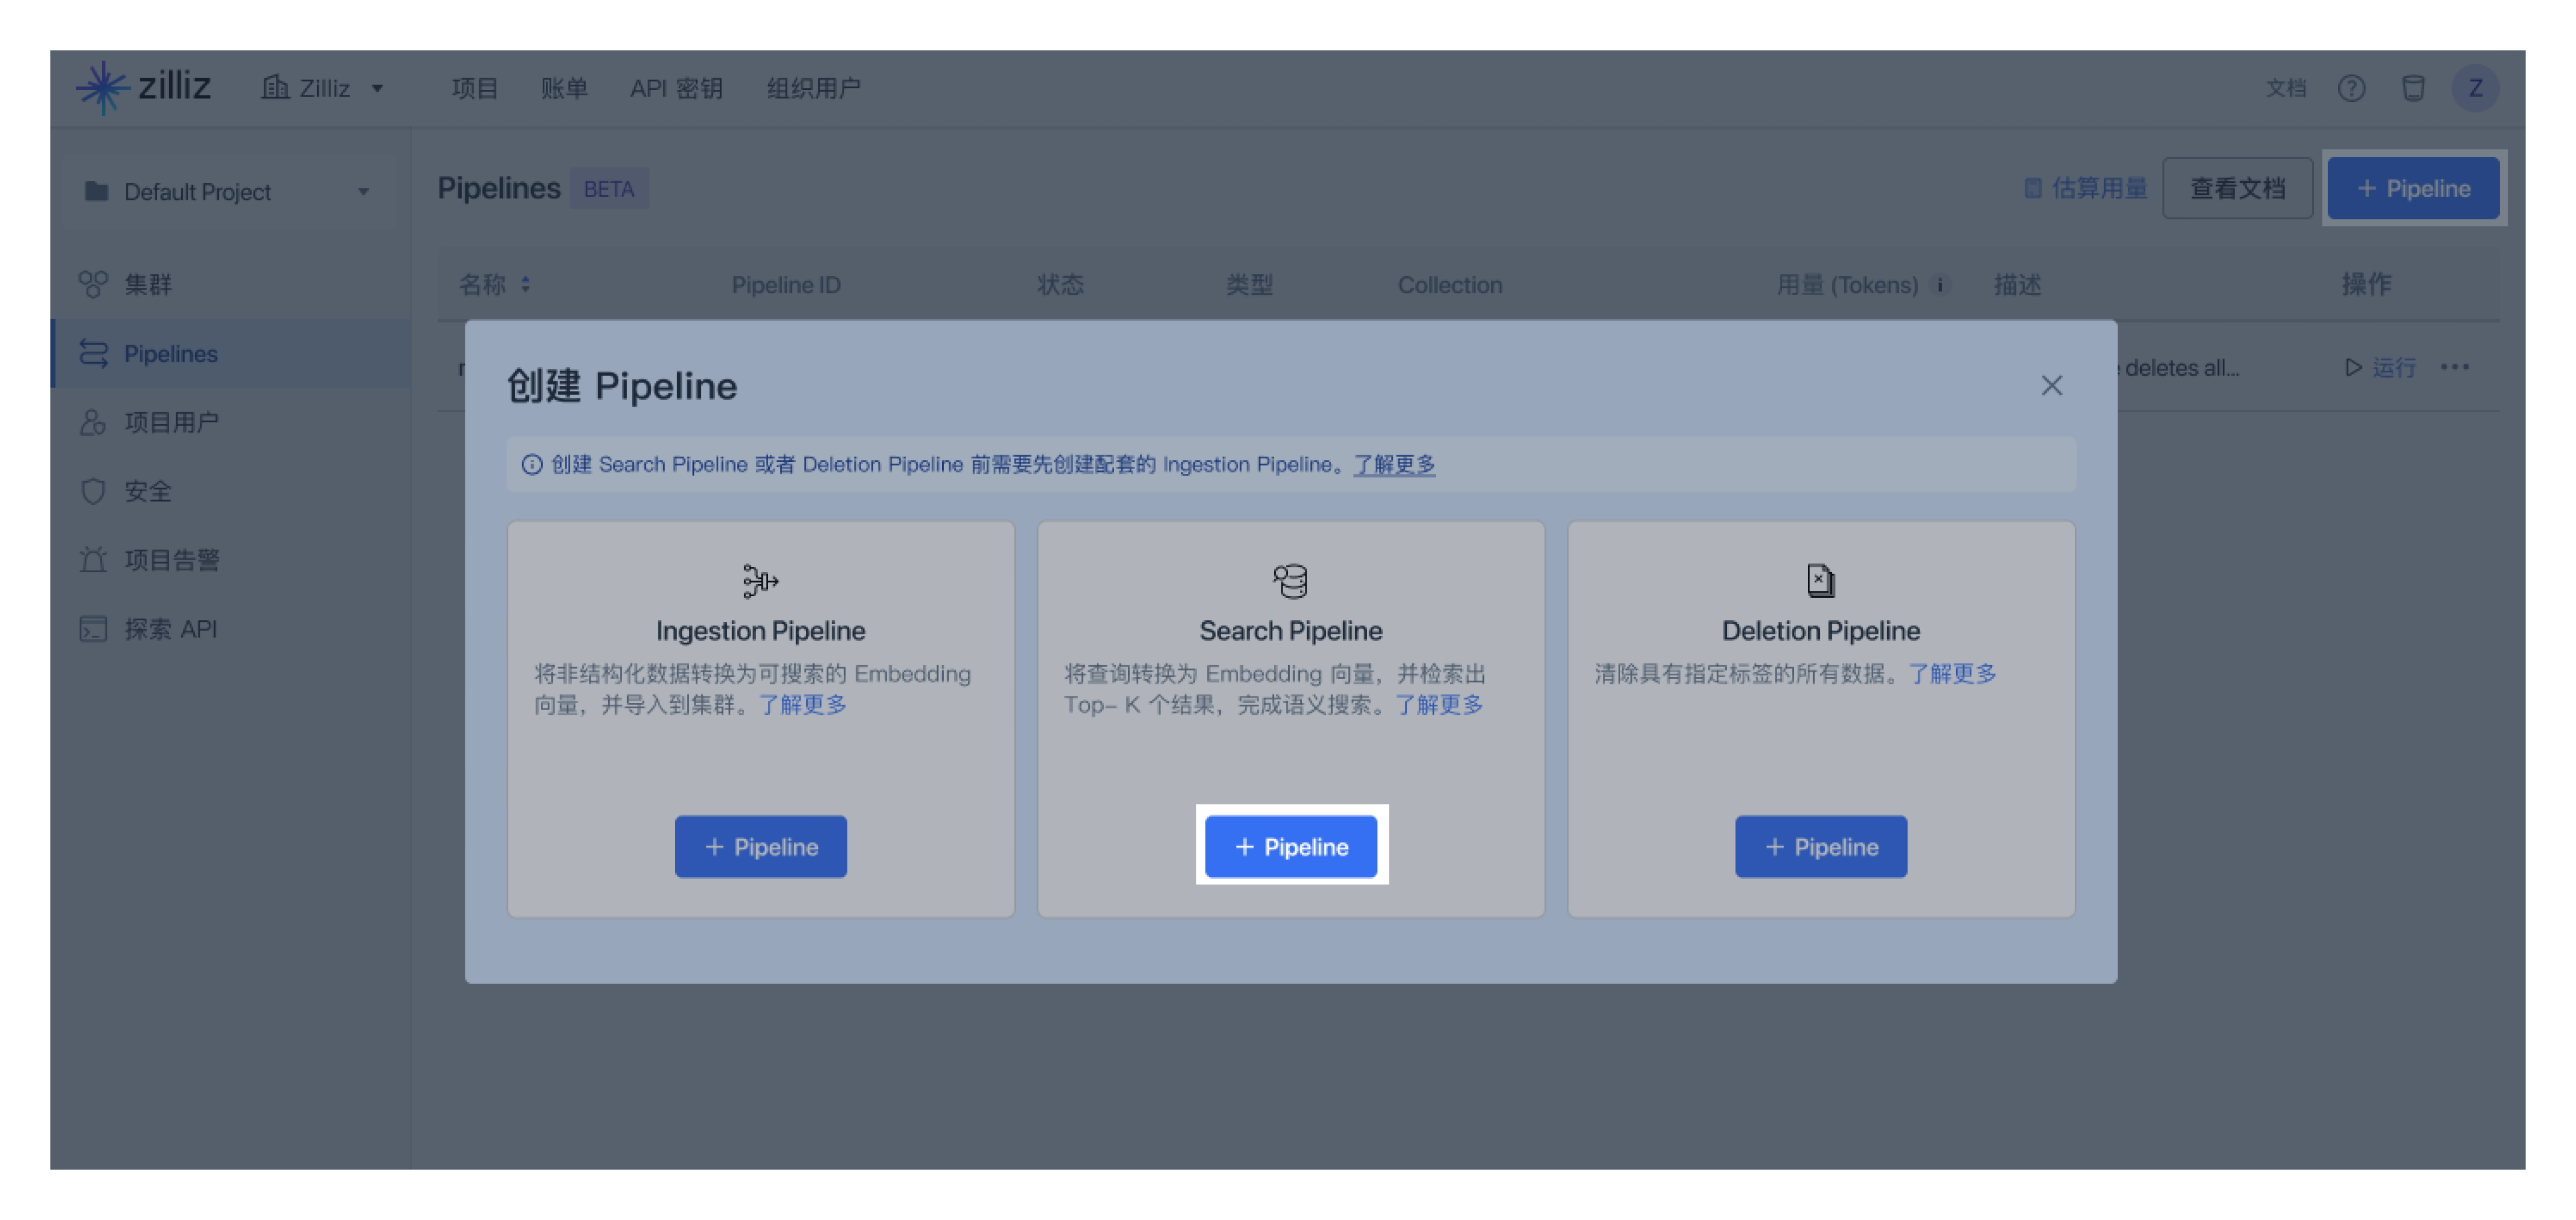The height and width of the screenshot is (1220, 2576).
Task: Click the Deletion Pipeline document icon
Action: click(x=1820, y=580)
